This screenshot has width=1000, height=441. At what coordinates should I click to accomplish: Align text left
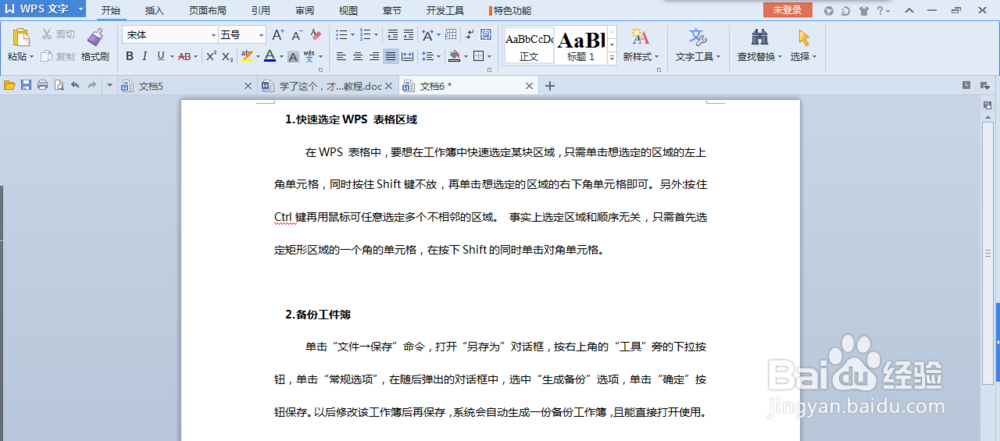click(342, 56)
